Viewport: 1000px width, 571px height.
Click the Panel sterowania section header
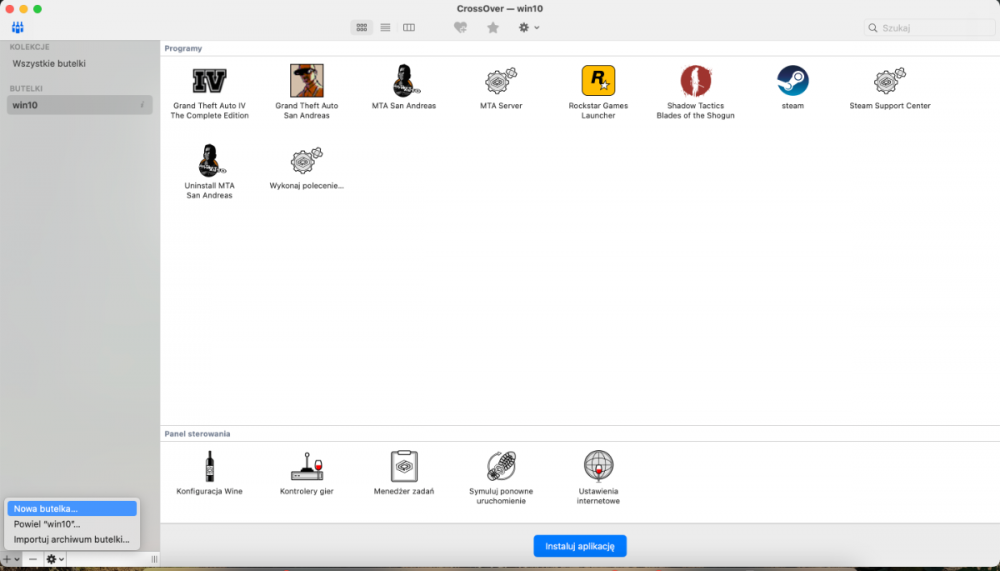(197, 434)
